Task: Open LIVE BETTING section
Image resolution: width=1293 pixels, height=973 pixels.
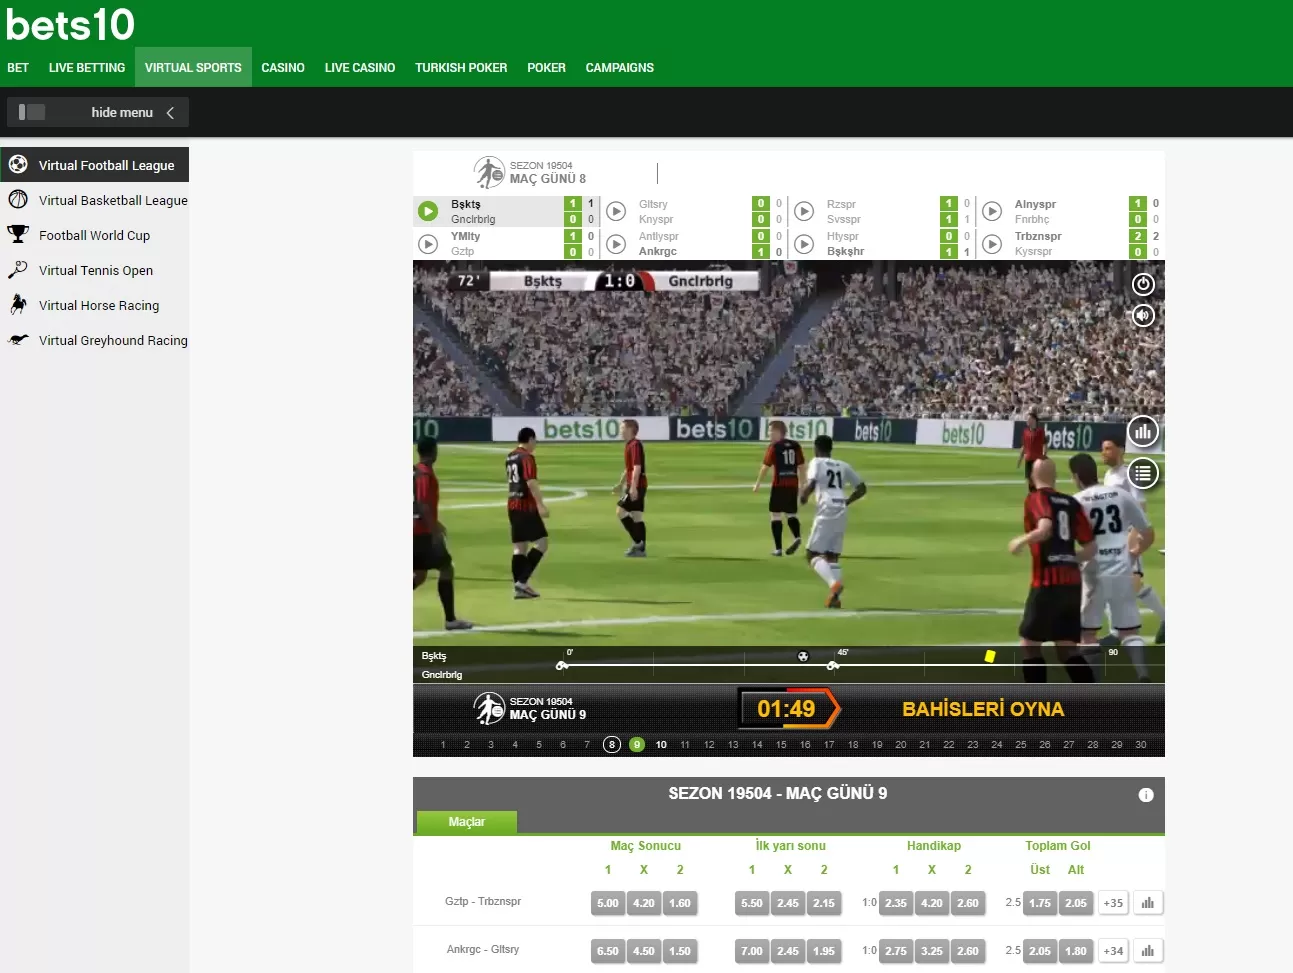Action: click(x=87, y=68)
